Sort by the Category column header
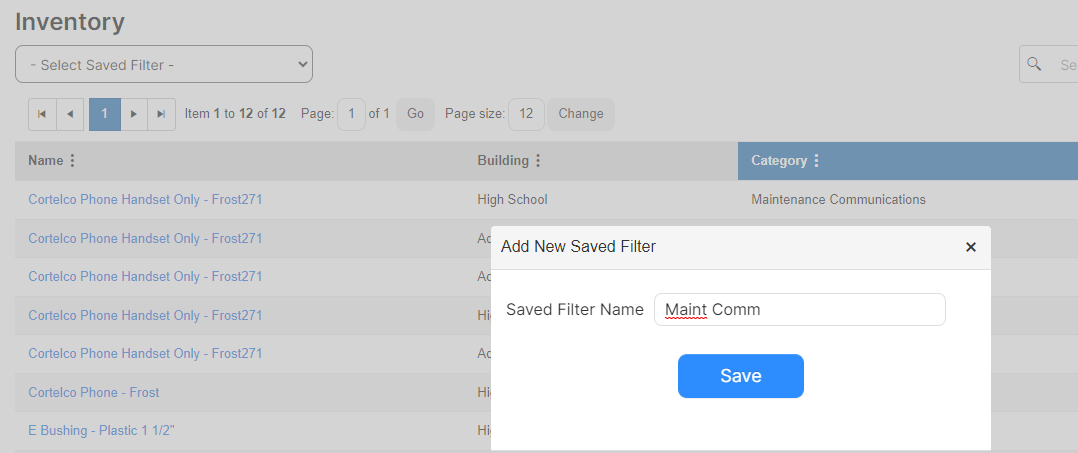The height and width of the screenshot is (453, 1078). click(778, 161)
